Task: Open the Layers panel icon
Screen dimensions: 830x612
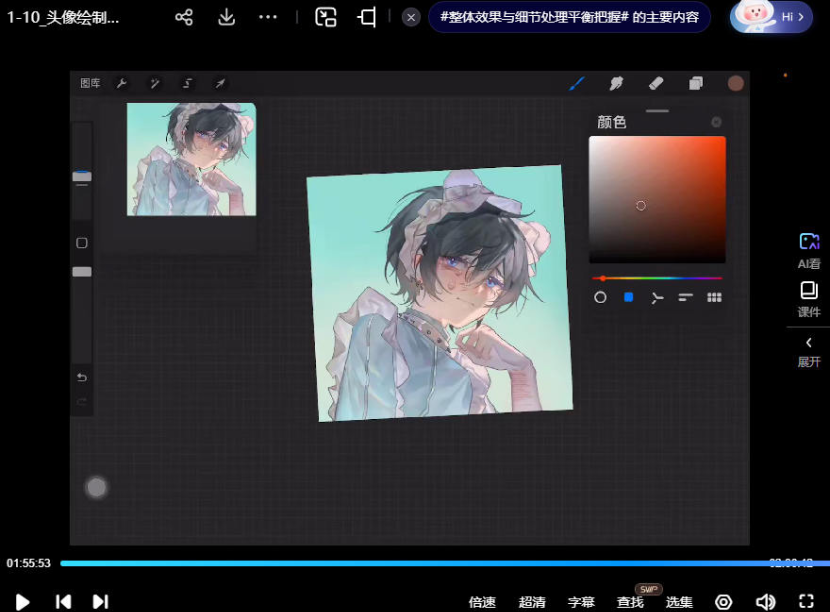Action: (x=696, y=83)
